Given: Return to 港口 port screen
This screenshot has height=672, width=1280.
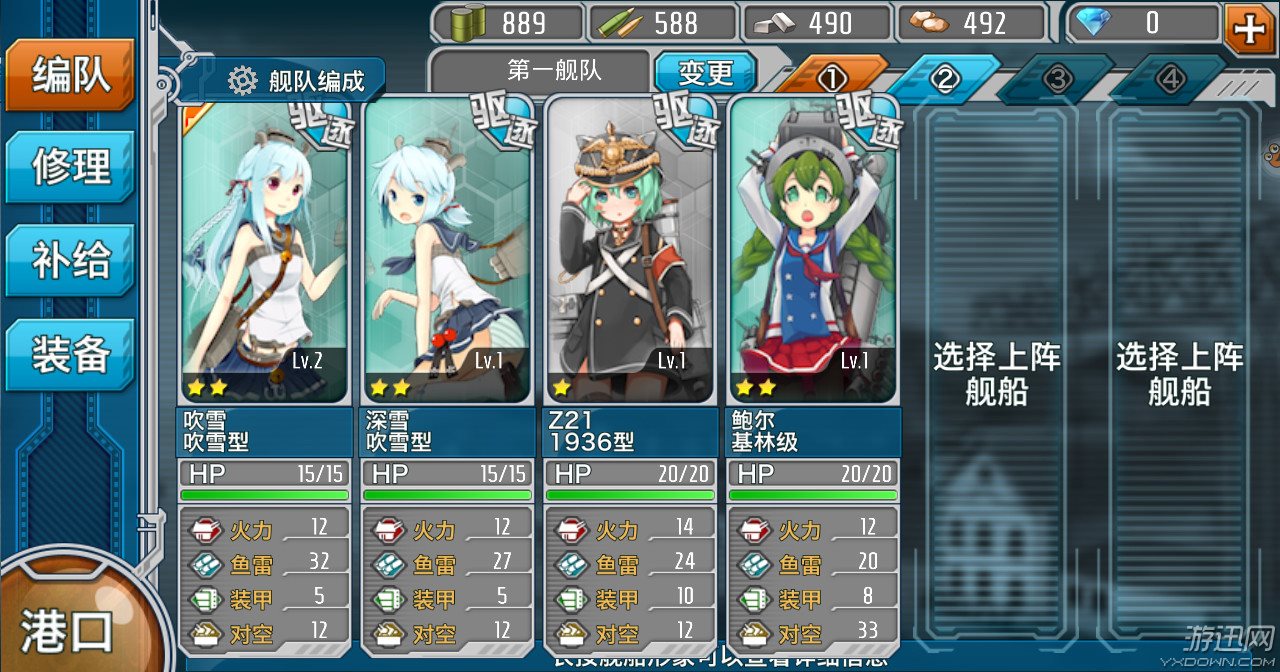Looking at the screenshot, I should coord(68,631).
